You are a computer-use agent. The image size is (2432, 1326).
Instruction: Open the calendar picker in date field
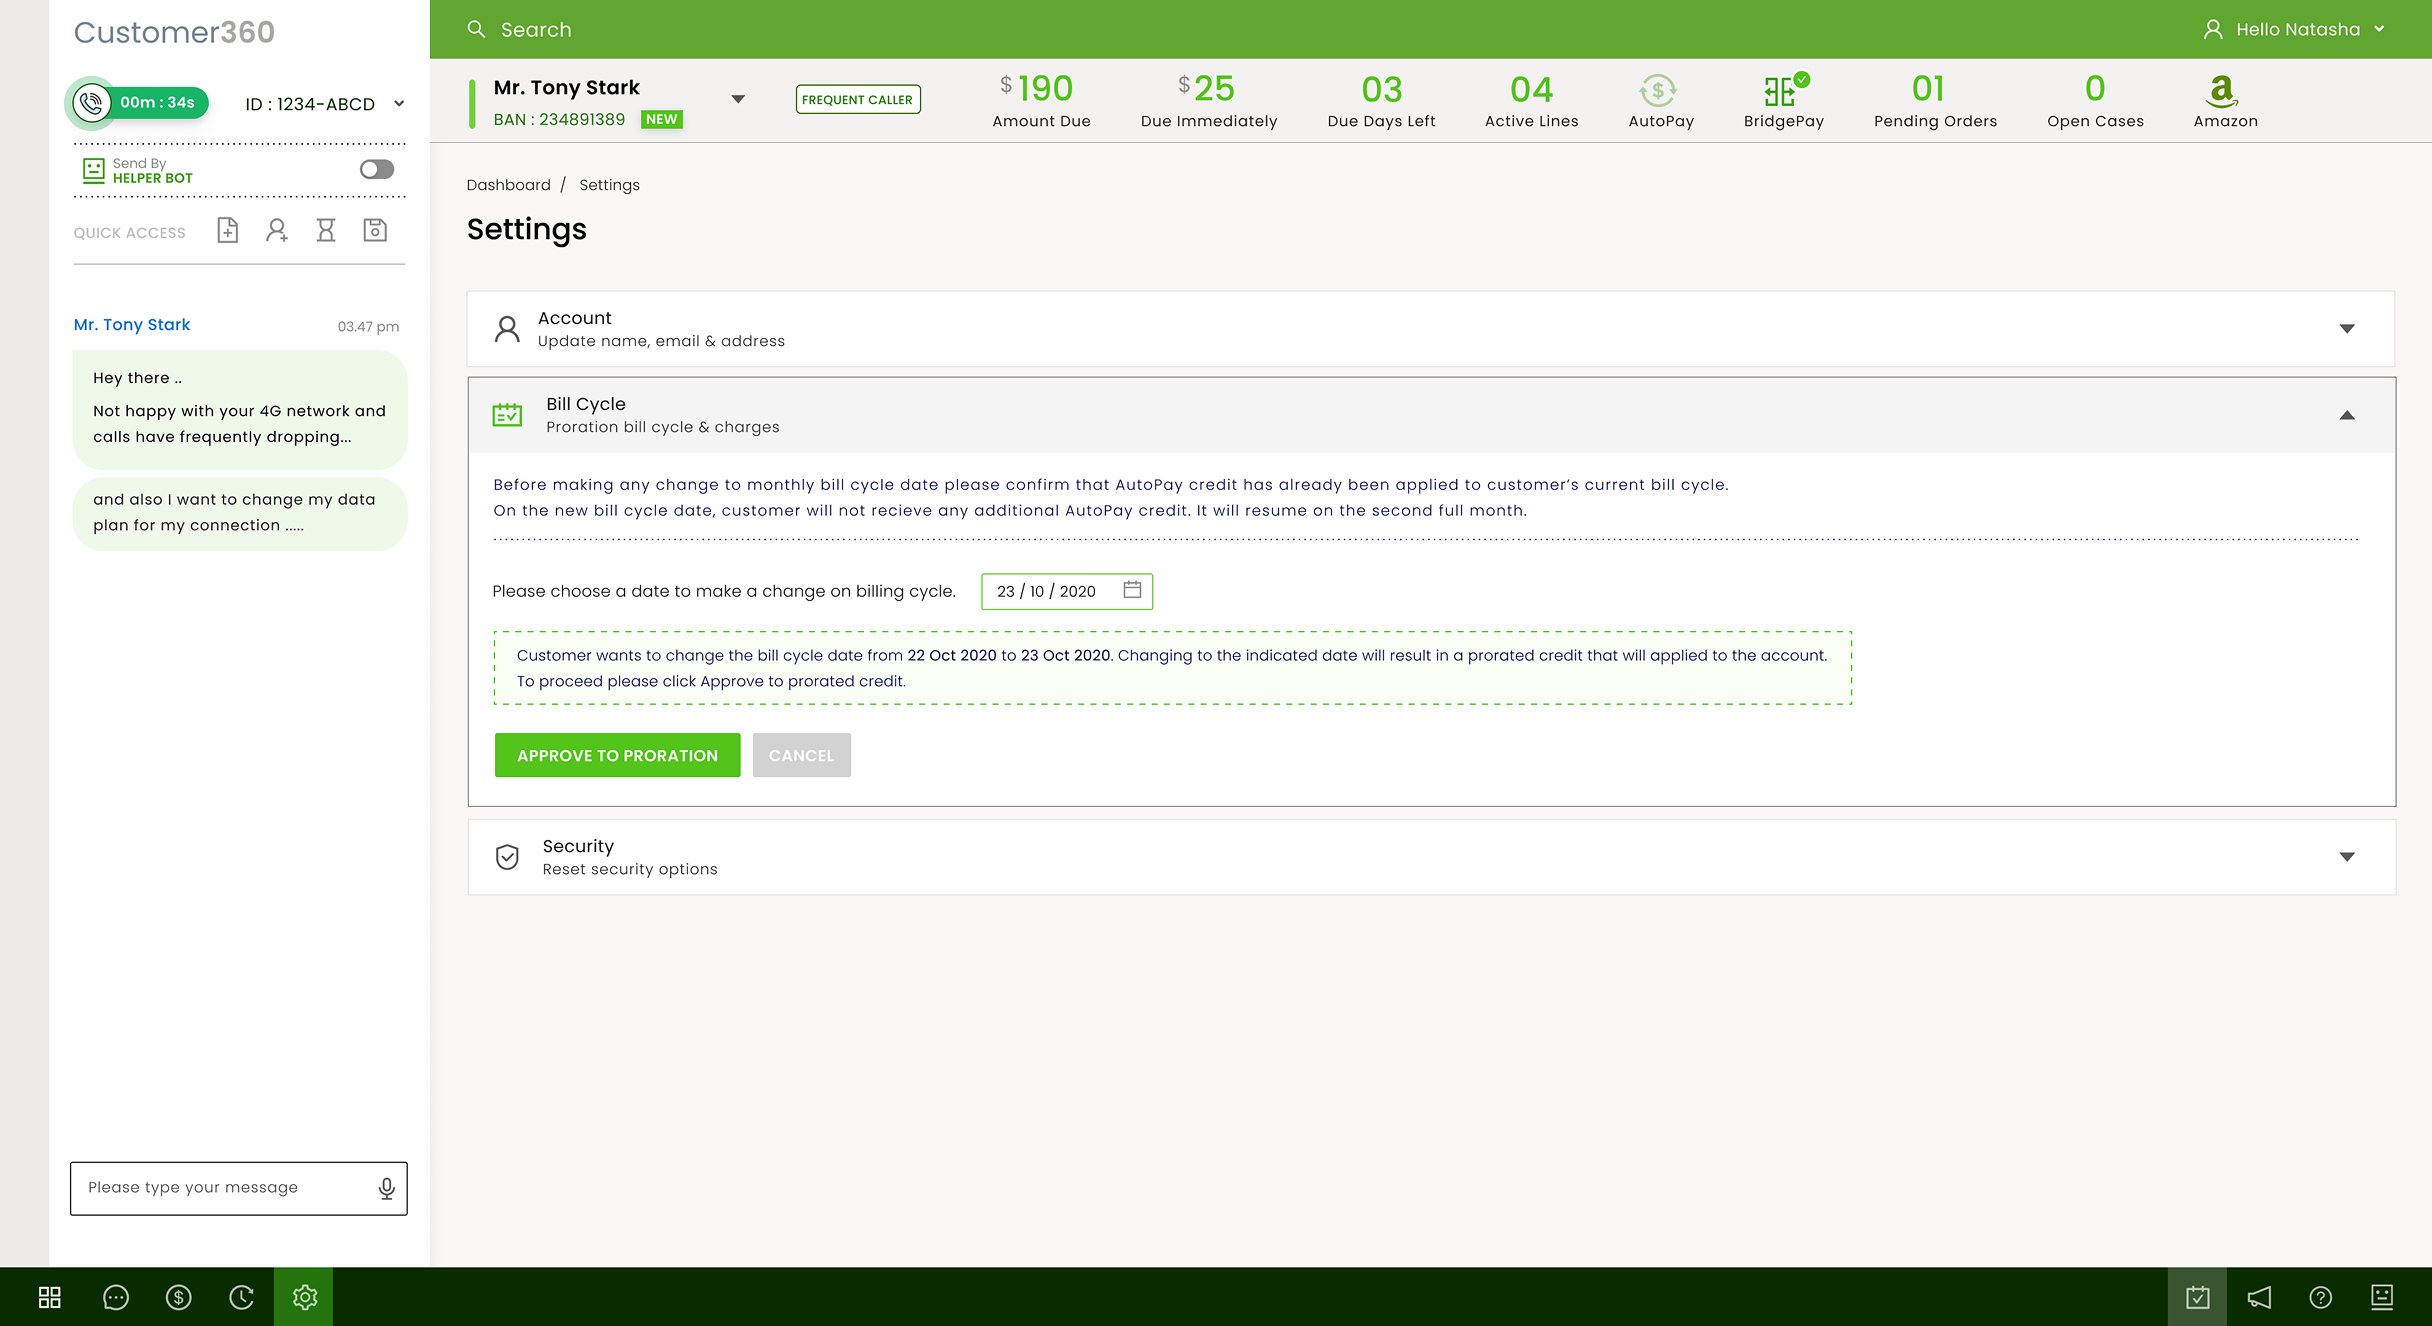[1132, 590]
